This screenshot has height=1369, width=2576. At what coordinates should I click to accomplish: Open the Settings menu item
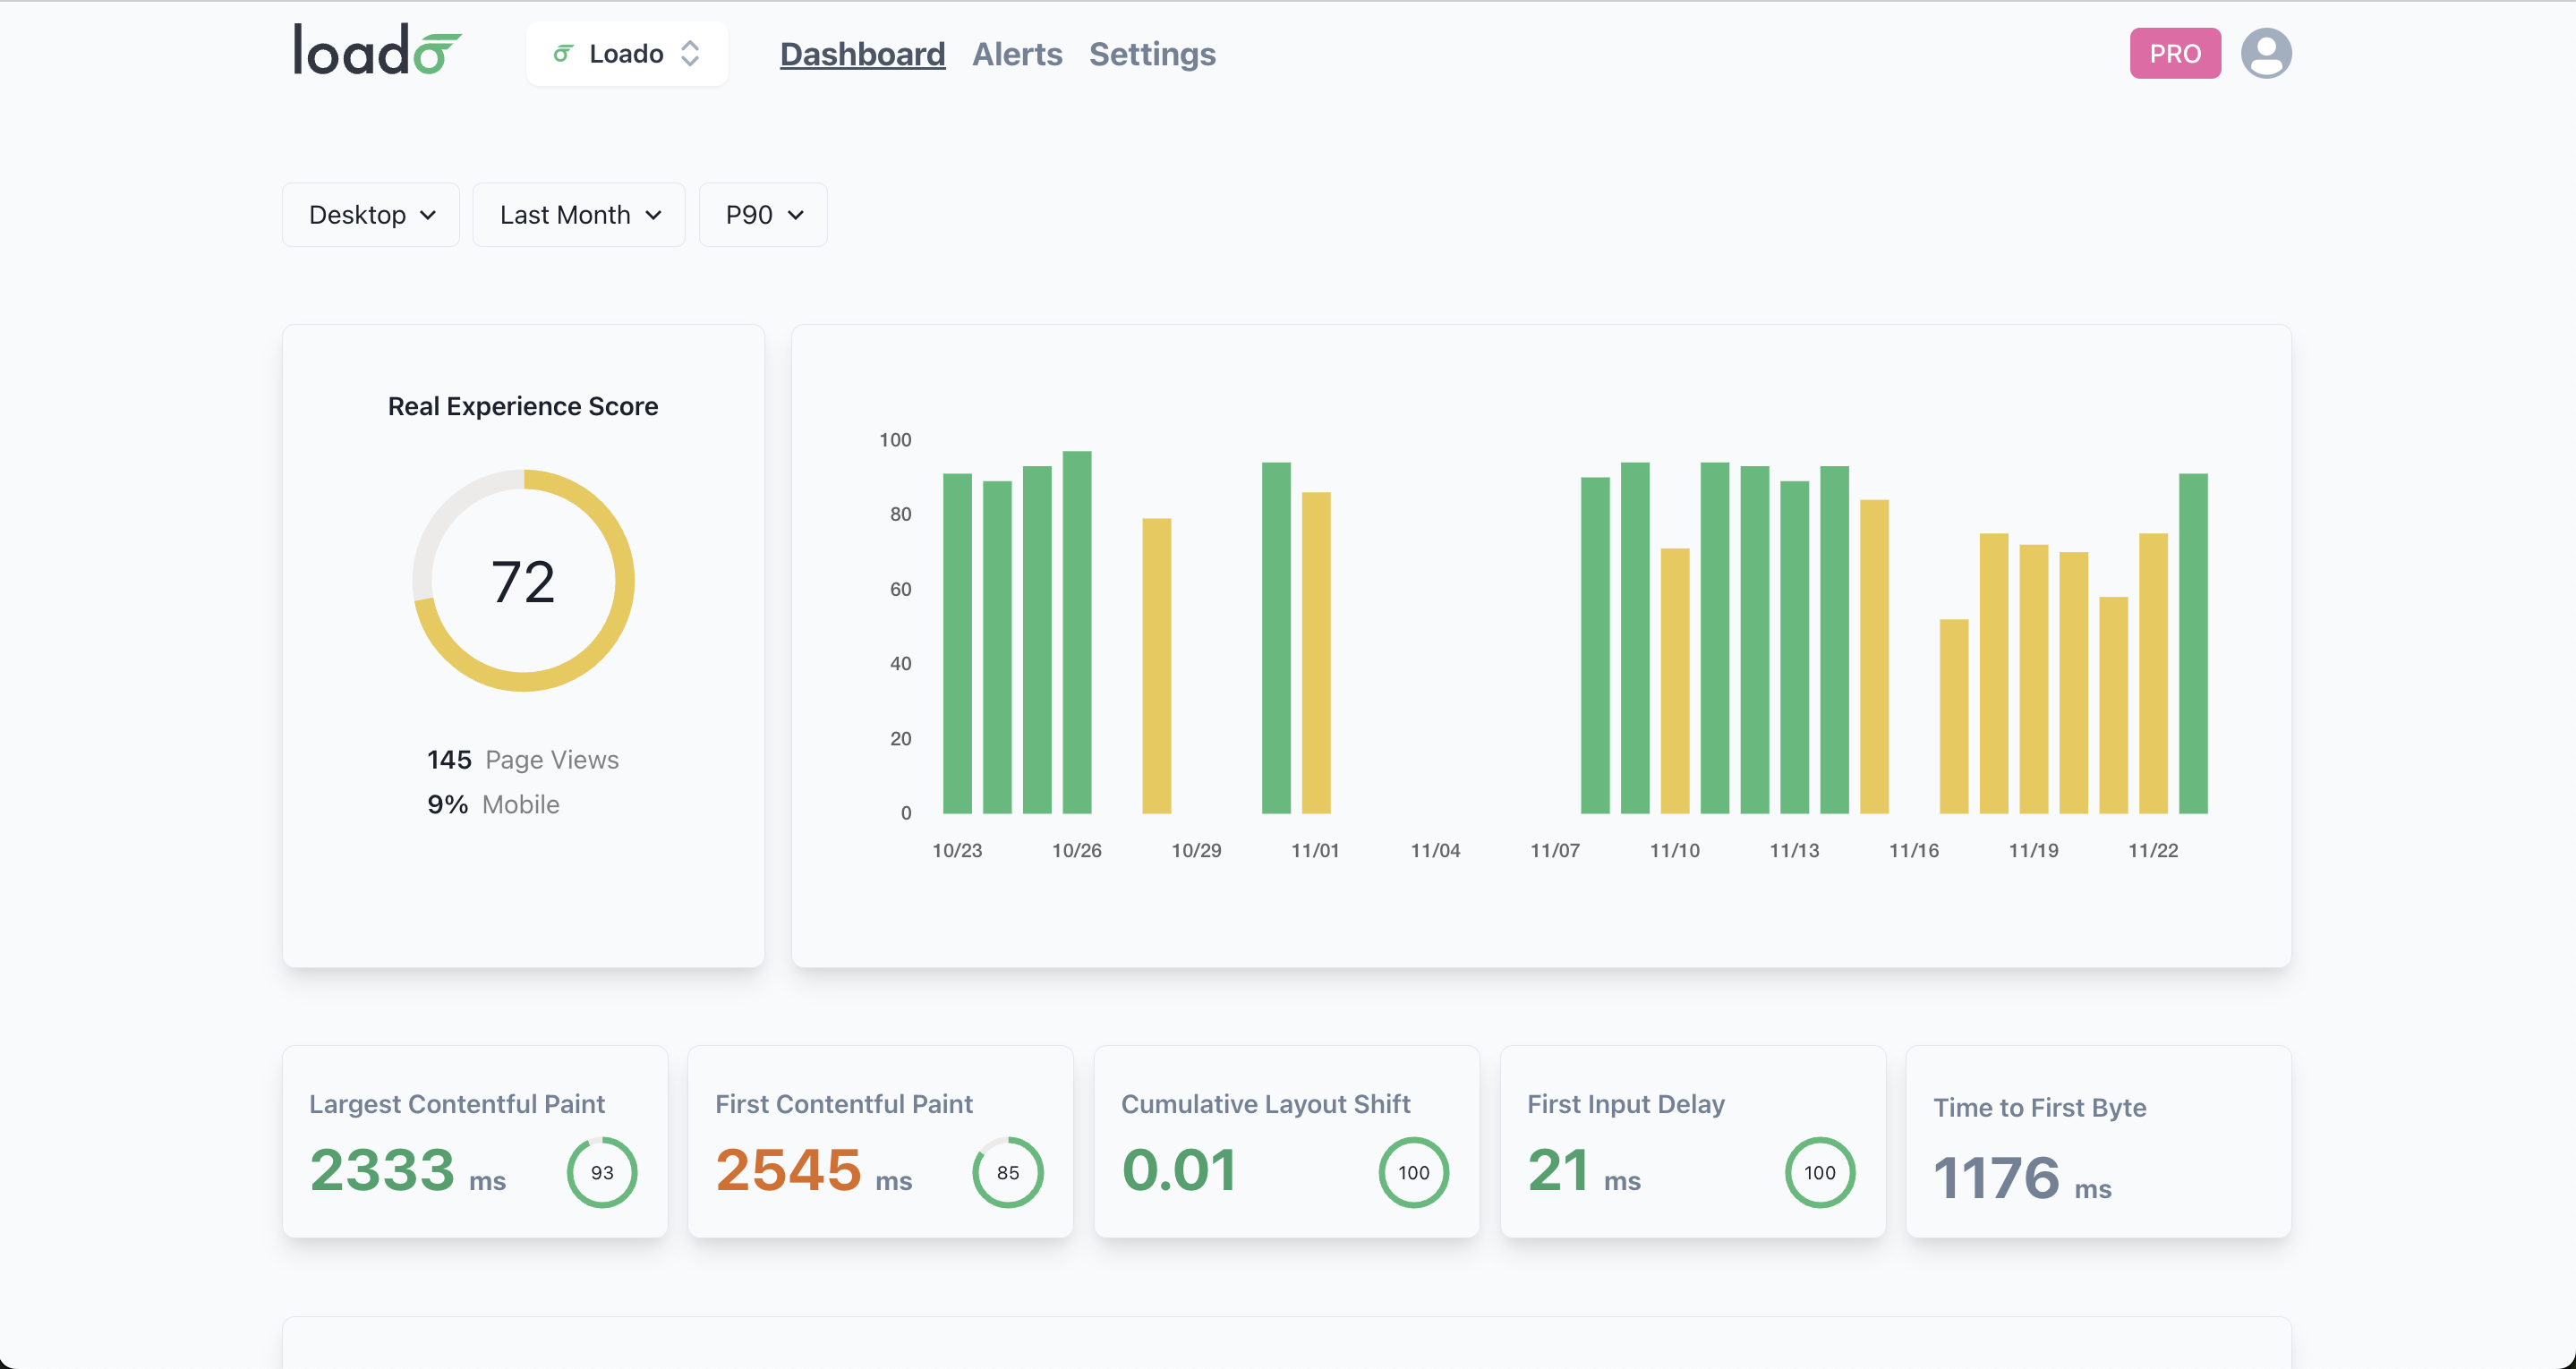click(1152, 55)
